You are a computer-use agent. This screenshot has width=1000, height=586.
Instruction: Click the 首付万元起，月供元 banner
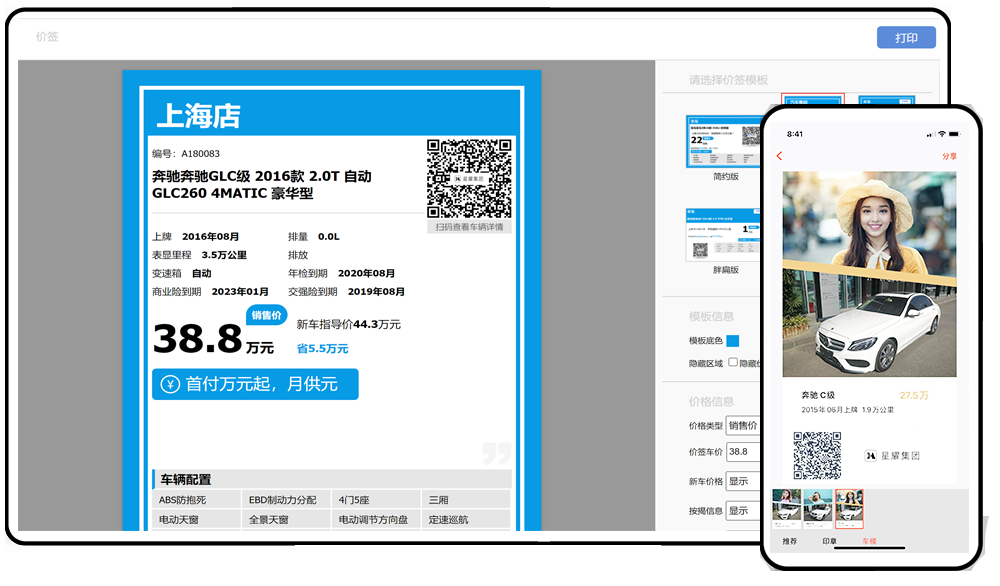click(255, 385)
